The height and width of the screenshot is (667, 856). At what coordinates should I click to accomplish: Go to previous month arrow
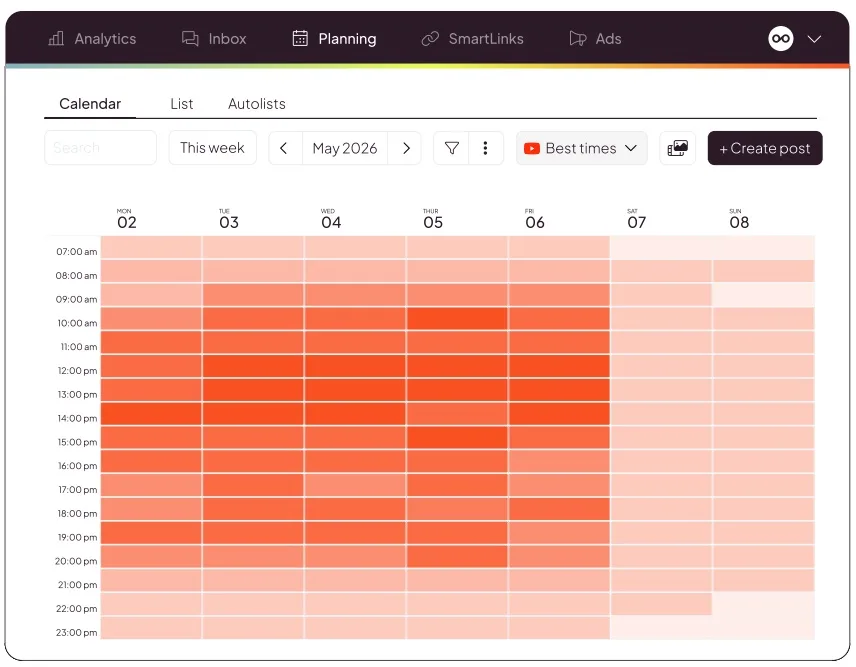(284, 148)
